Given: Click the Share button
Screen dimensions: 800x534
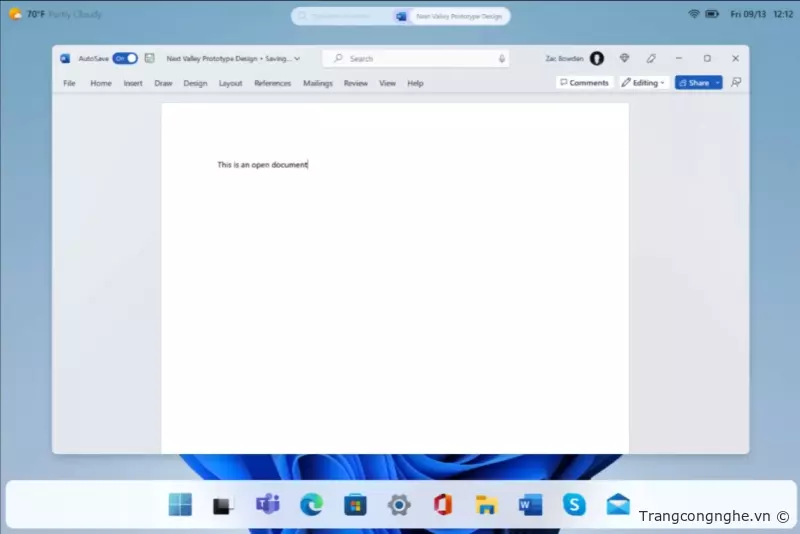Looking at the screenshot, I should coord(693,83).
